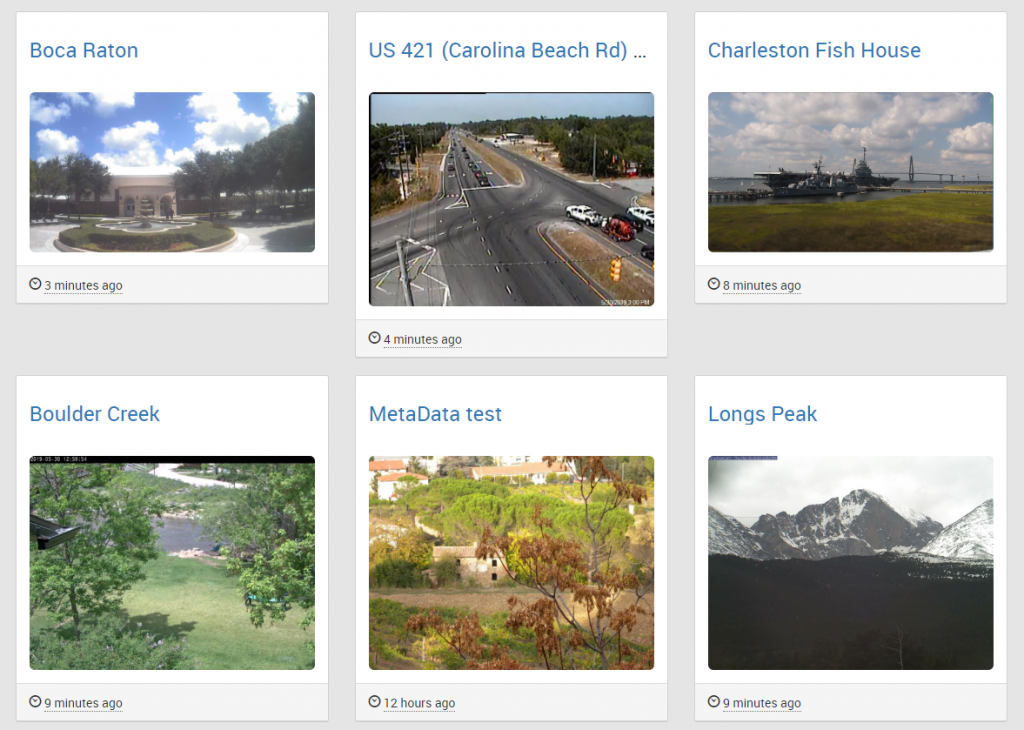
Task: Click the clock icon under Boca Raton
Action: point(35,284)
